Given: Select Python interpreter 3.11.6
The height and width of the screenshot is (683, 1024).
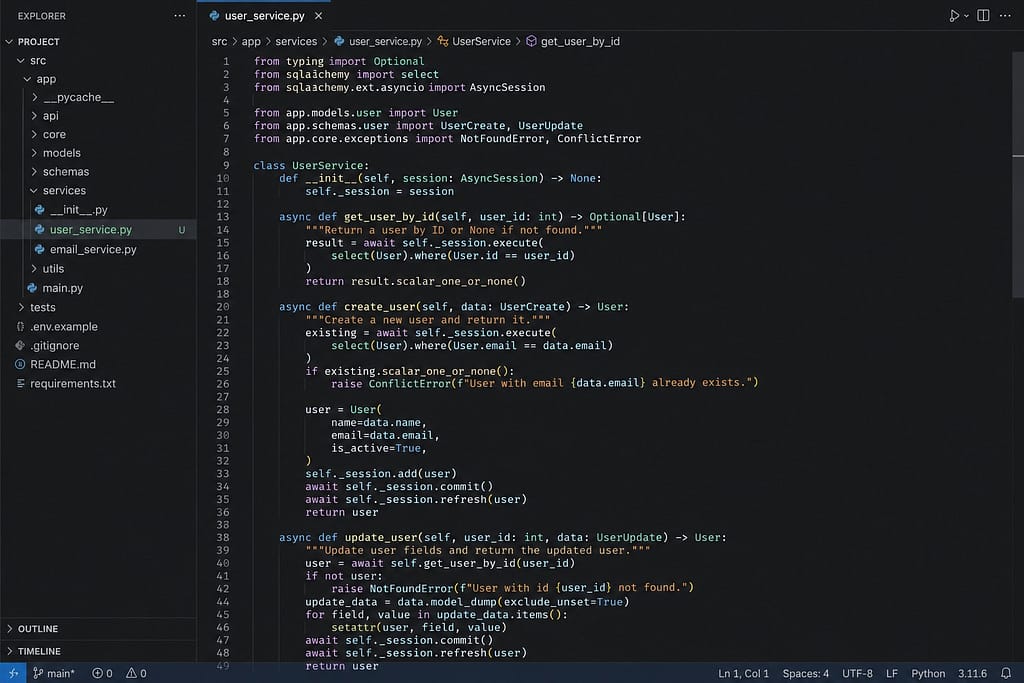Looking at the screenshot, I should pyautogui.click(x=972, y=673).
